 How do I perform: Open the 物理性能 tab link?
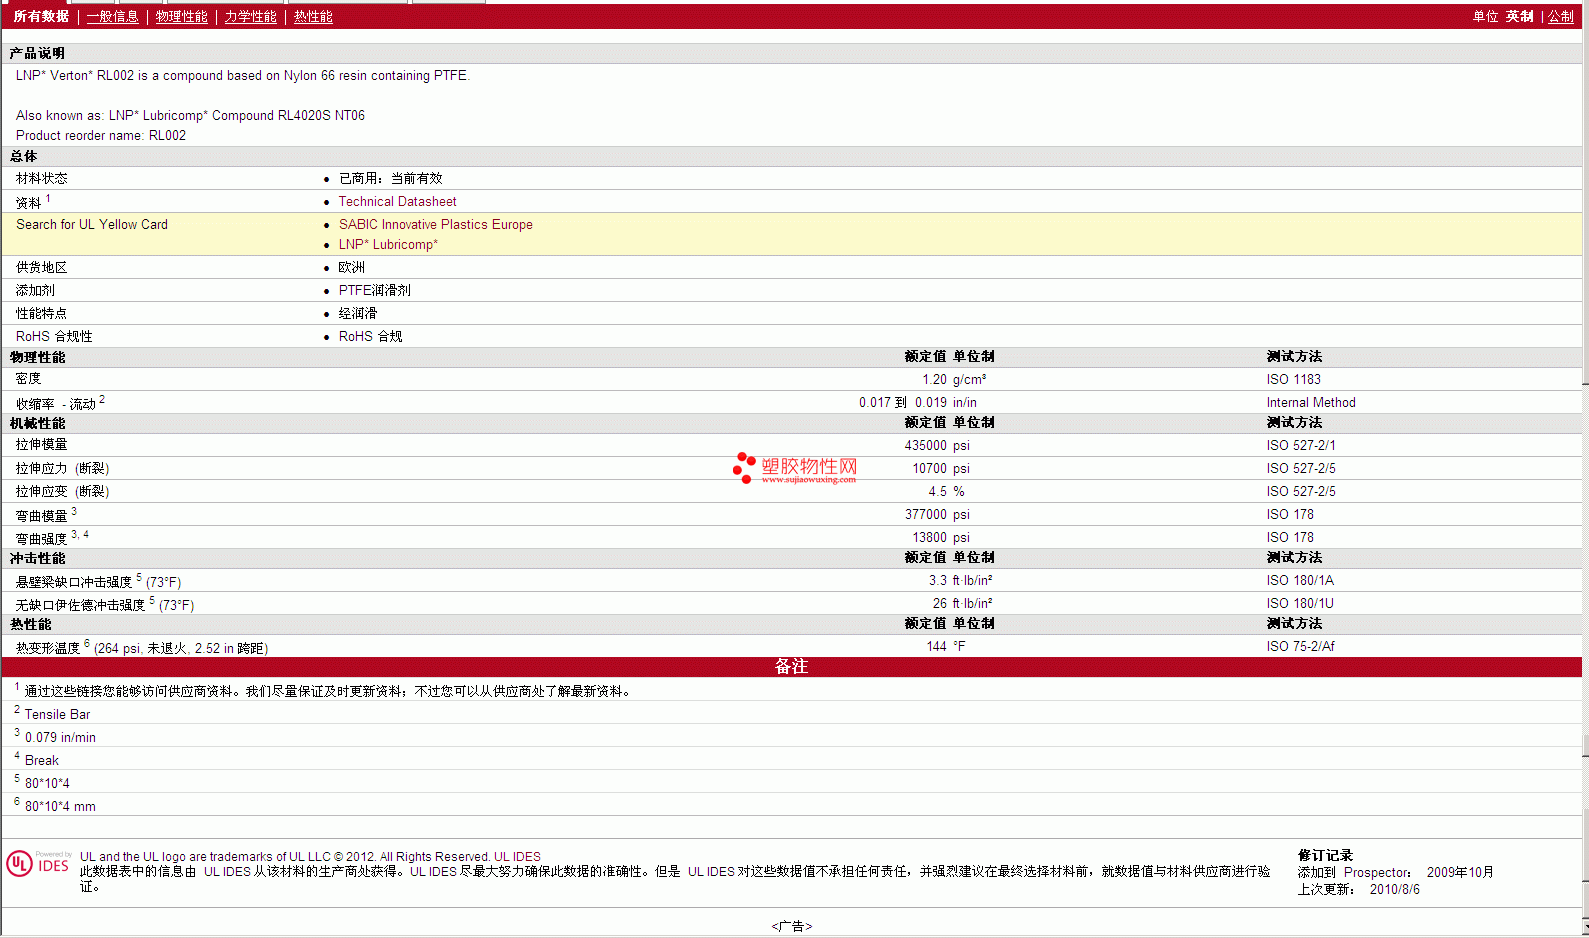click(x=181, y=17)
